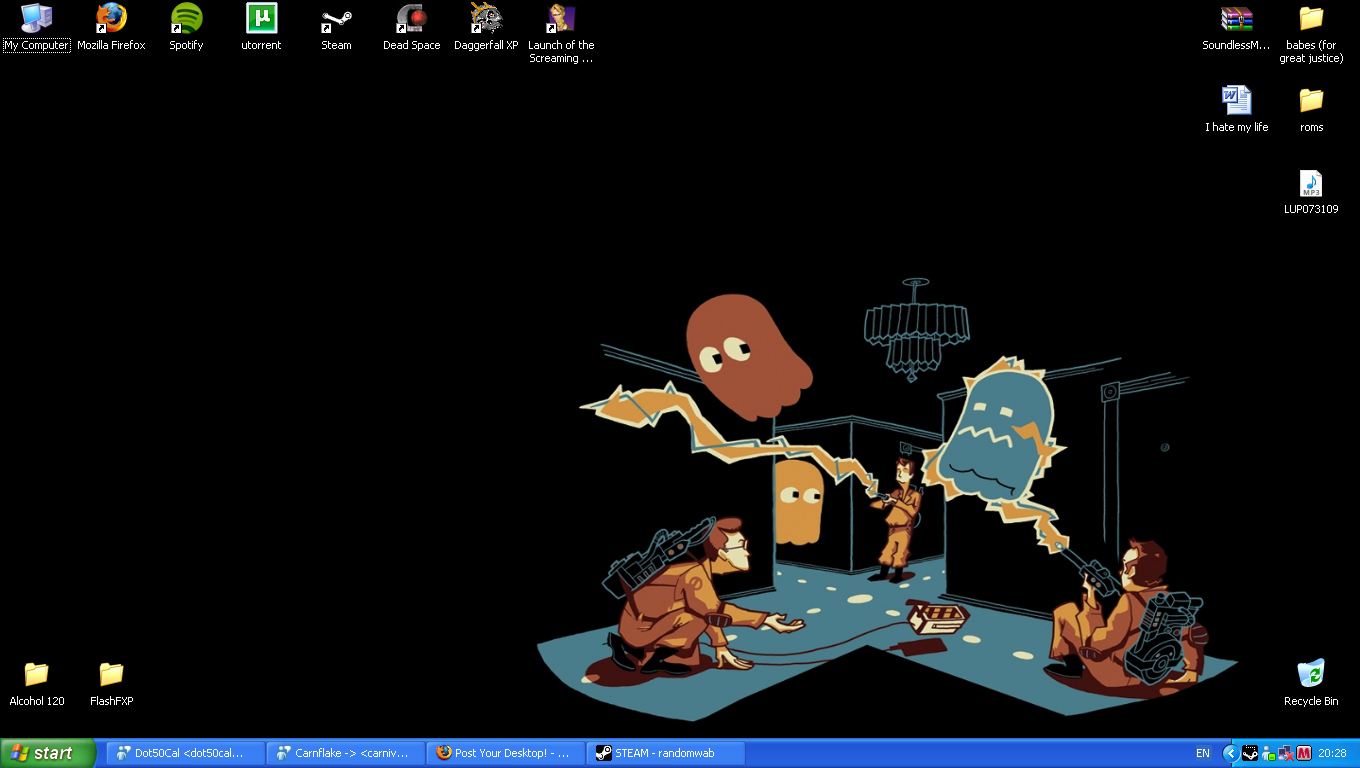1360x768 pixels.
Task: Expand hidden system tray icons
Action: click(x=1230, y=753)
